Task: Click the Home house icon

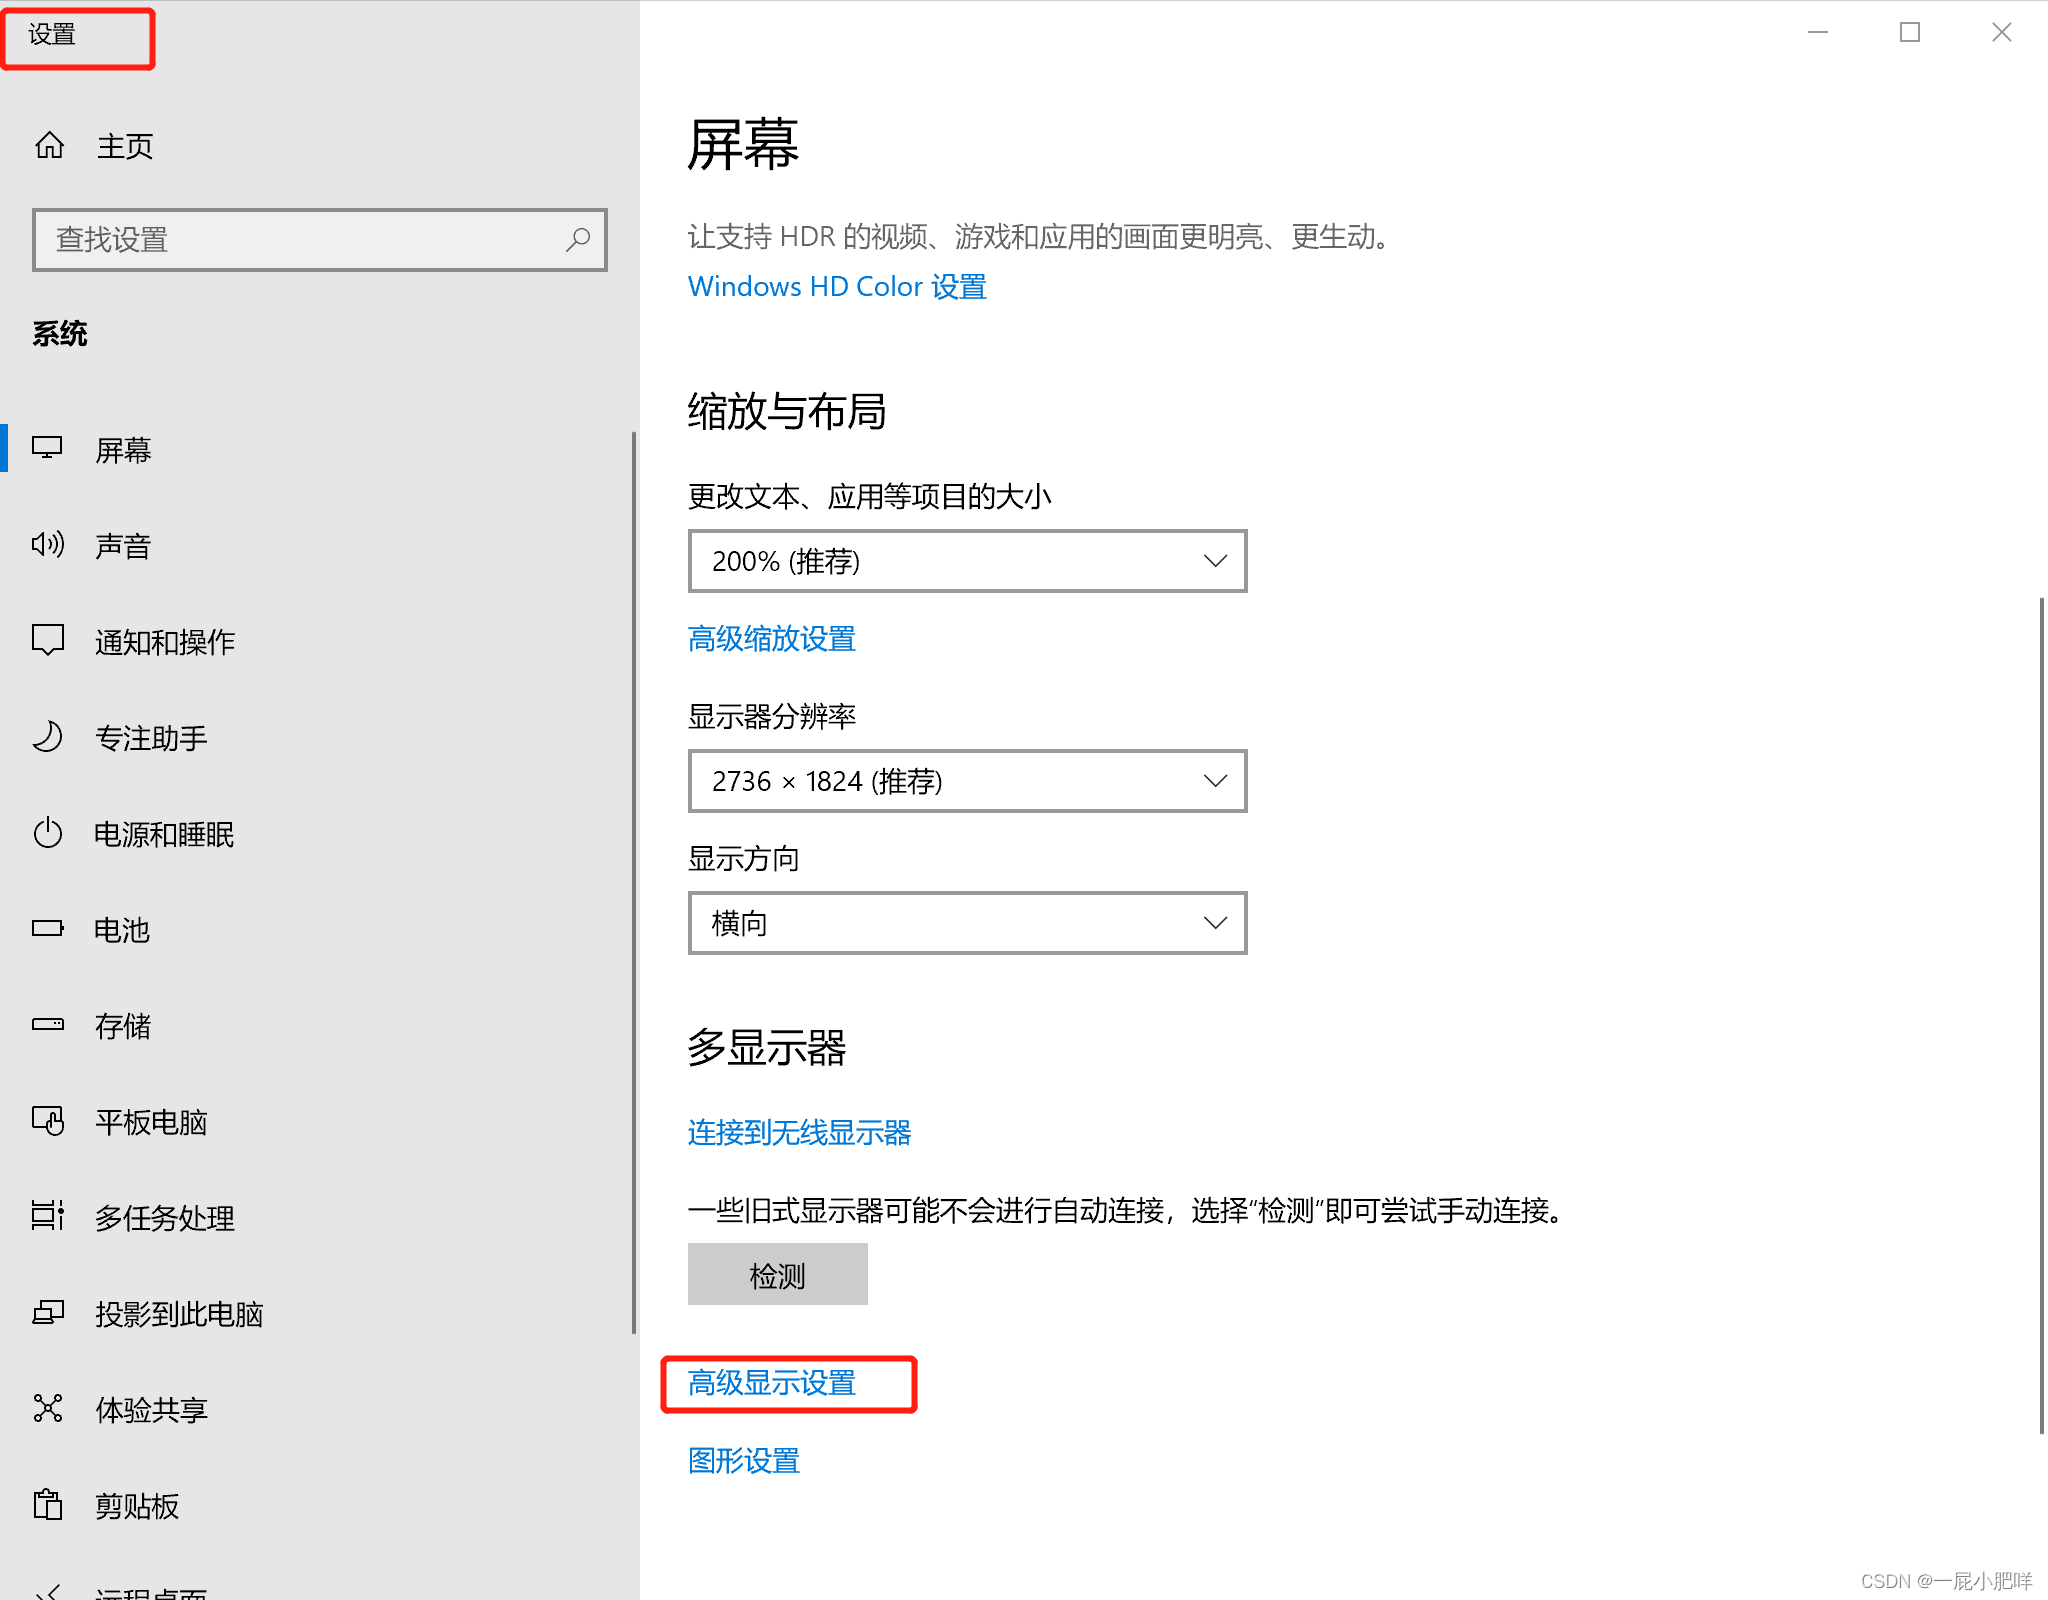Action: [x=49, y=146]
